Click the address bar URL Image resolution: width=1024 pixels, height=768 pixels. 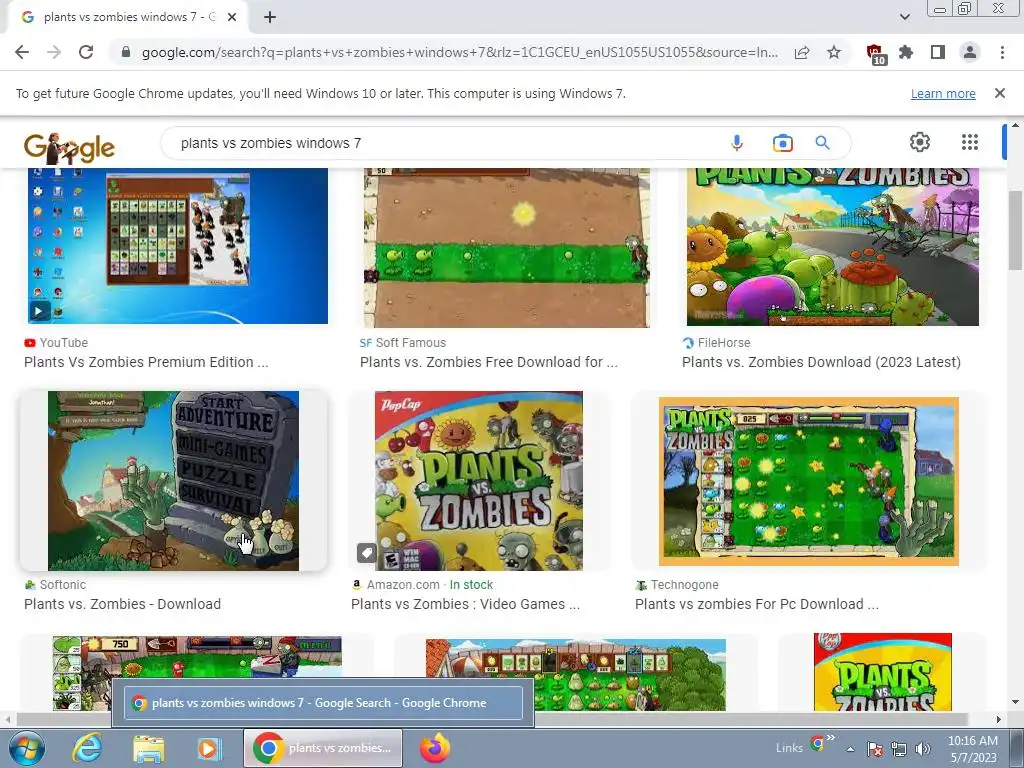(x=460, y=52)
